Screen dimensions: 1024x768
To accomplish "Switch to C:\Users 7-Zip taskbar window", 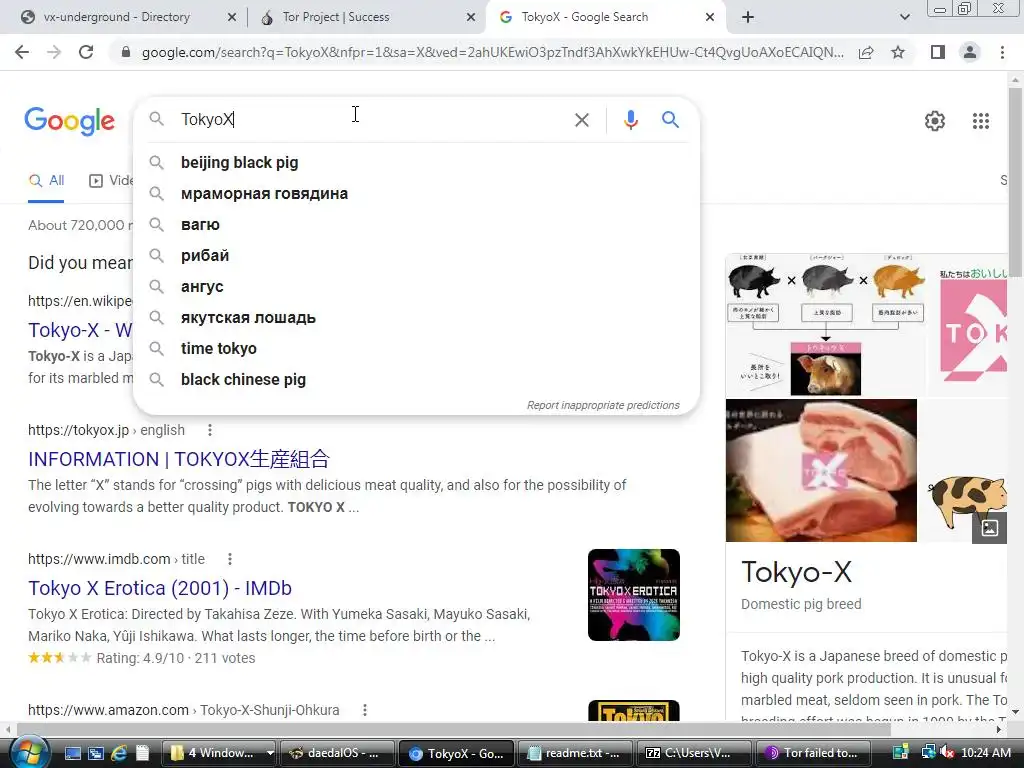I will (692, 753).
